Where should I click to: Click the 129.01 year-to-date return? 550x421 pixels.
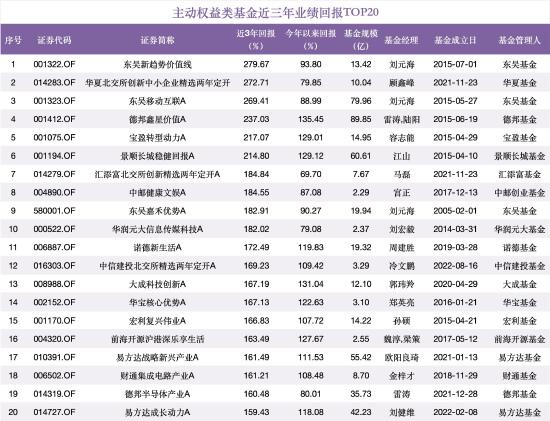(311, 138)
